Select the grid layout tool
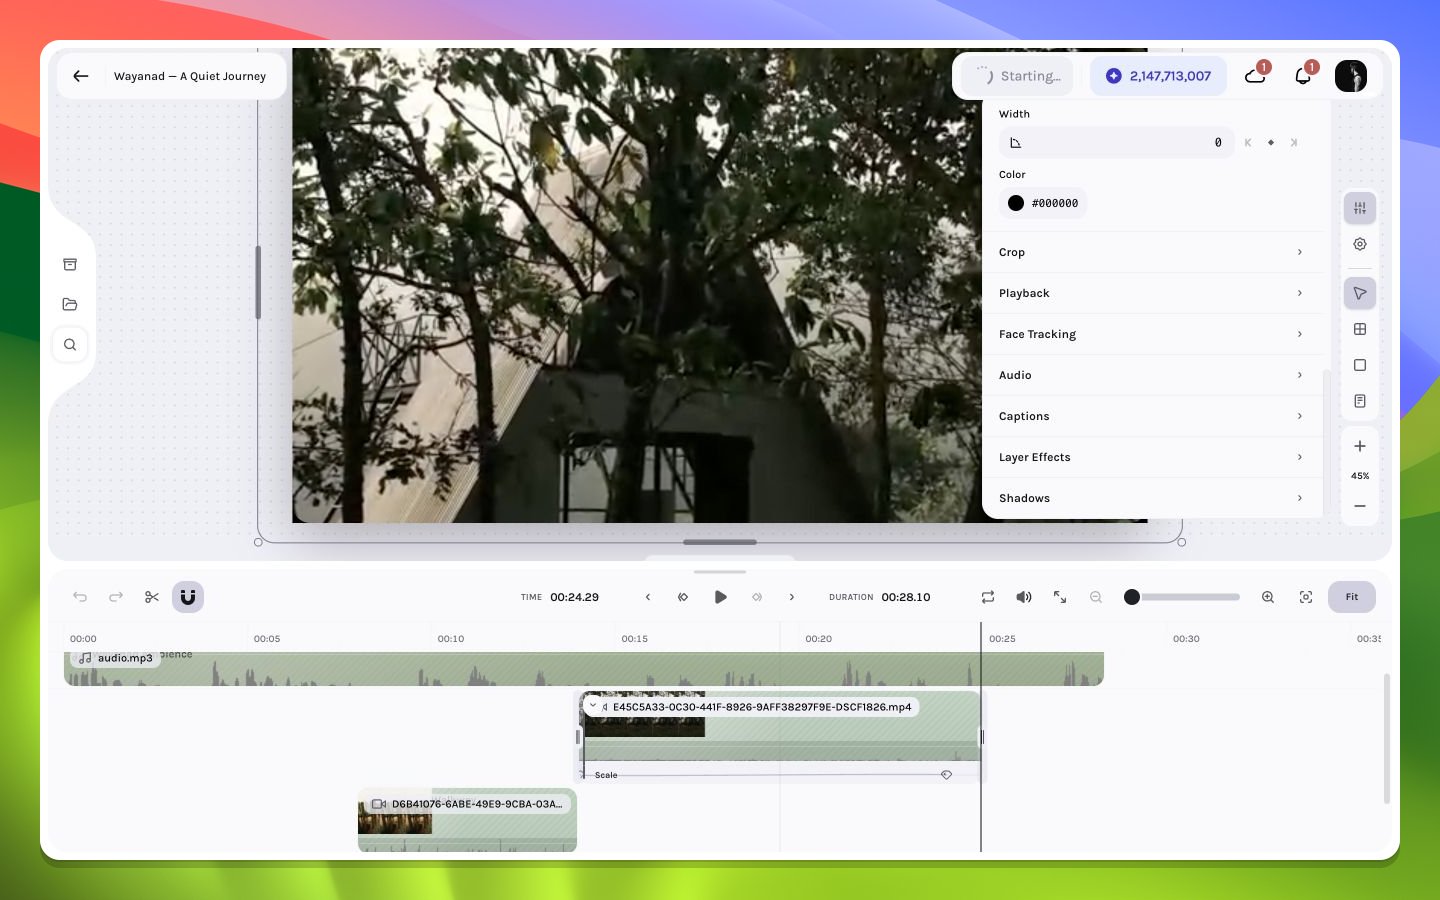 pyautogui.click(x=1360, y=329)
